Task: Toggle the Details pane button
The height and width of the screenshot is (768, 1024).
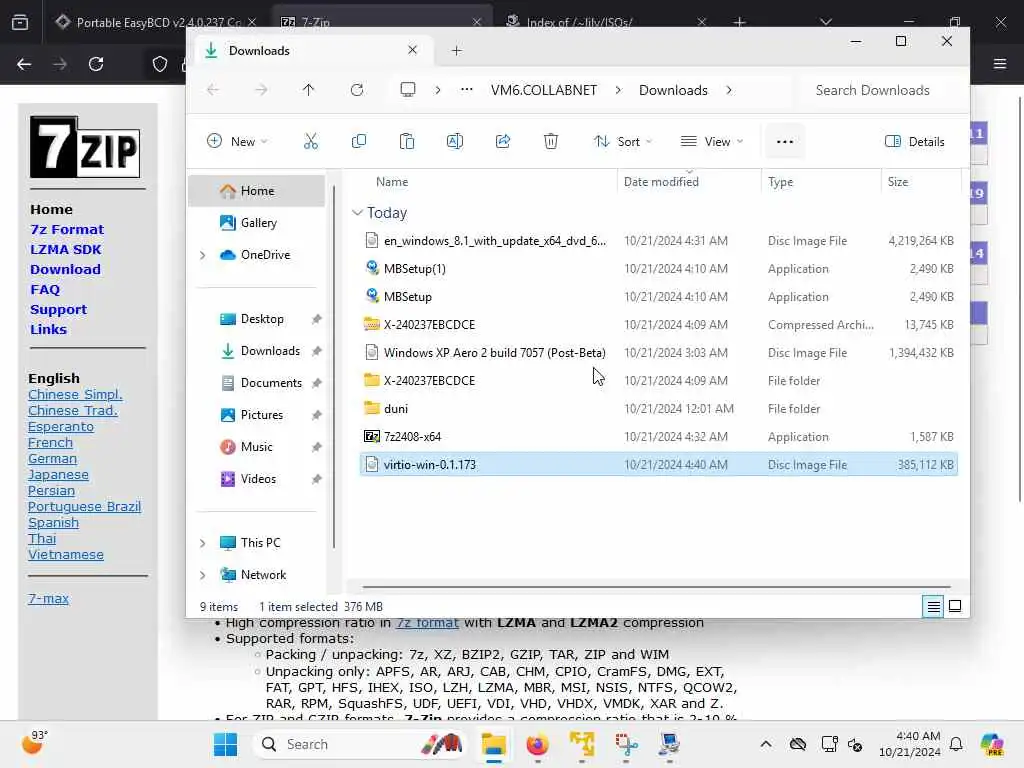Action: coord(914,141)
